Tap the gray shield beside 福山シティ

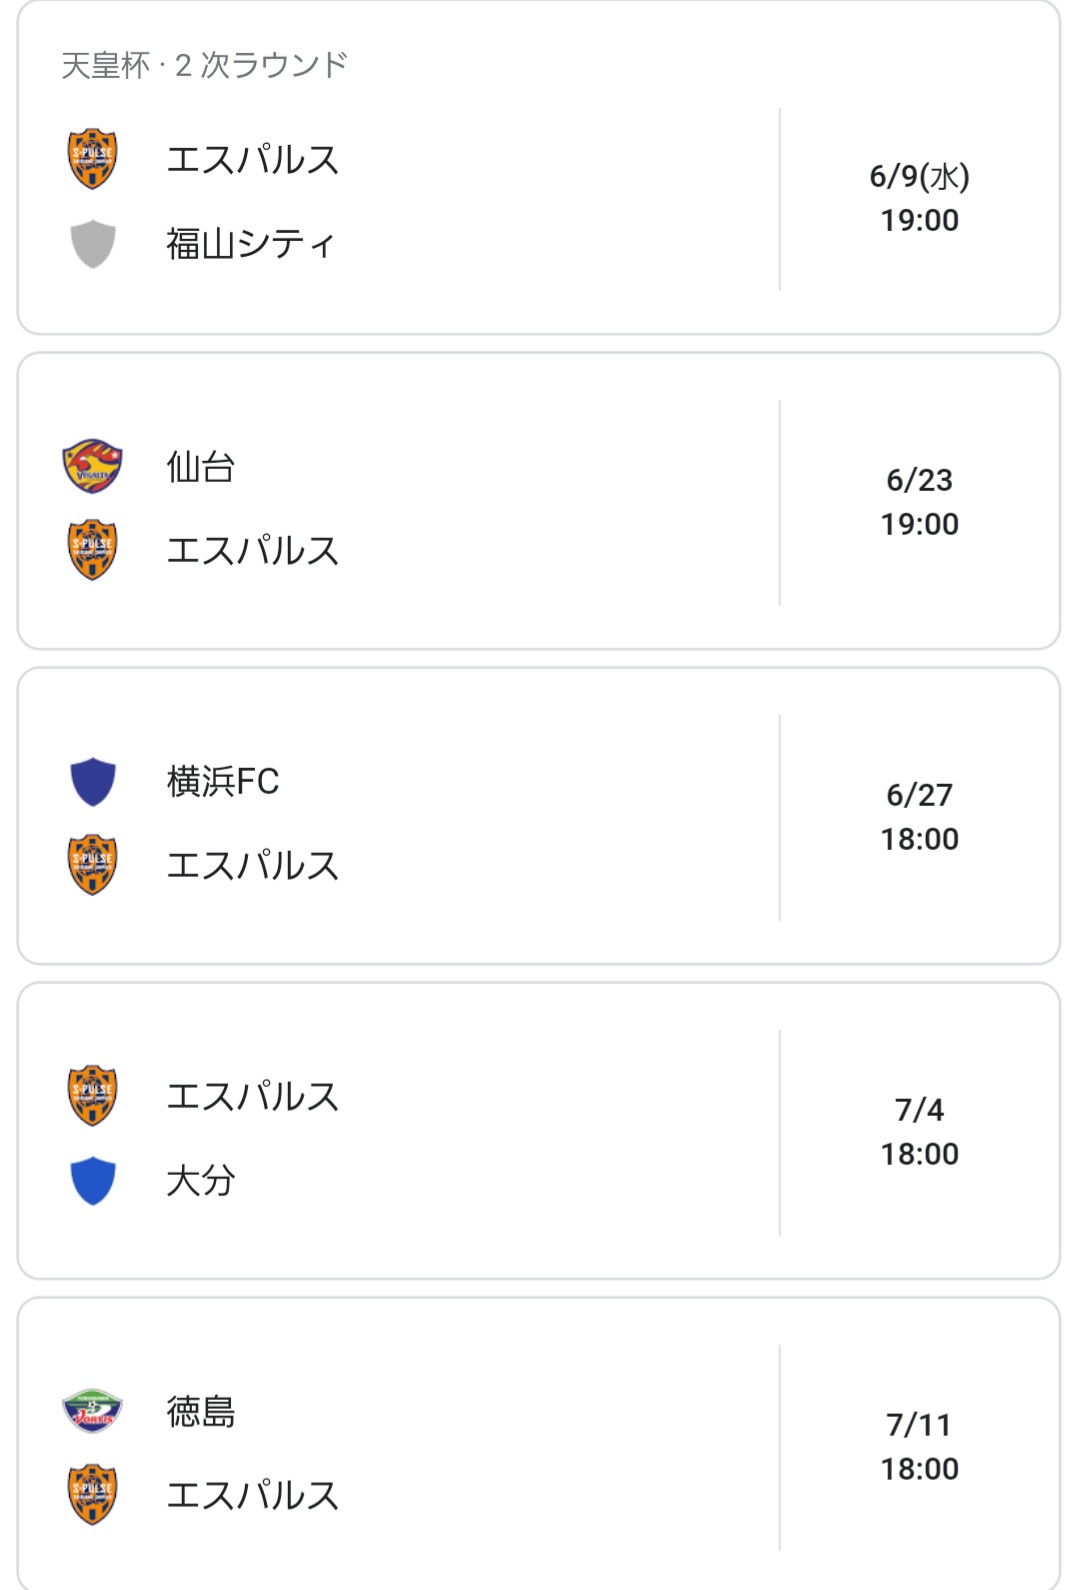tap(93, 244)
